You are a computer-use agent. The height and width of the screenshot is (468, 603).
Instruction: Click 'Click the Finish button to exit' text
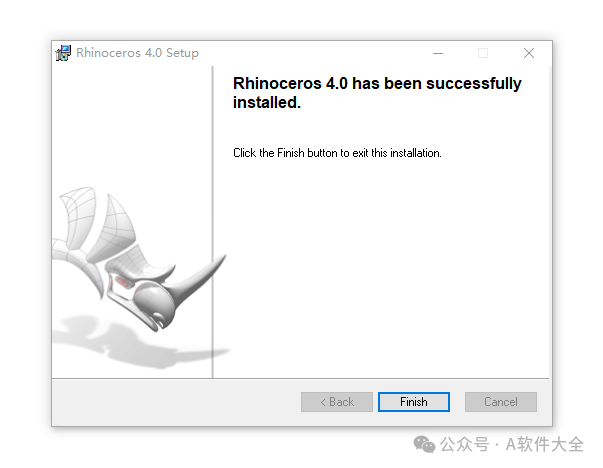point(337,153)
